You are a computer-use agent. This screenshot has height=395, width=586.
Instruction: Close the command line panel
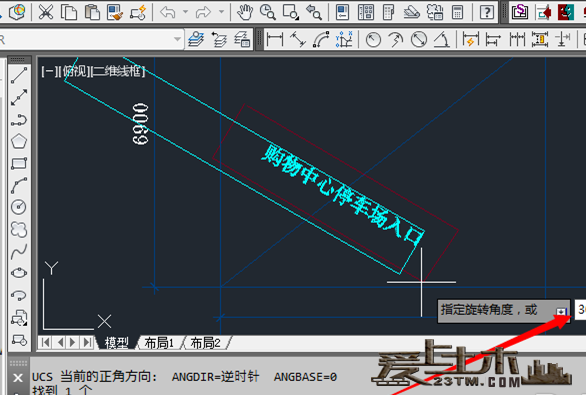(18, 378)
